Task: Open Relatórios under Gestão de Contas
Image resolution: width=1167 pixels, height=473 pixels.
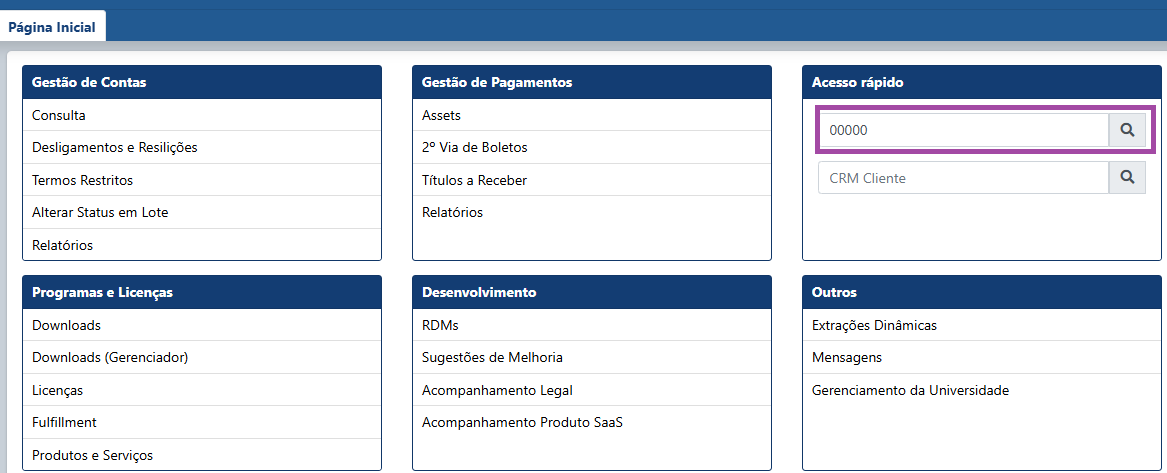Action: click(x=62, y=245)
